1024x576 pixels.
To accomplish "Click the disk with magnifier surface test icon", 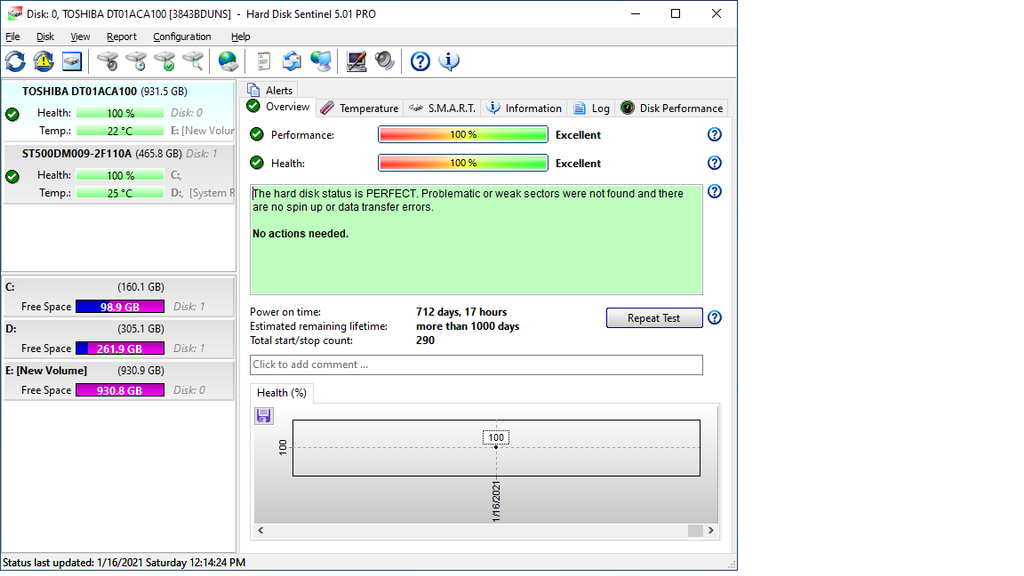I will pos(193,61).
